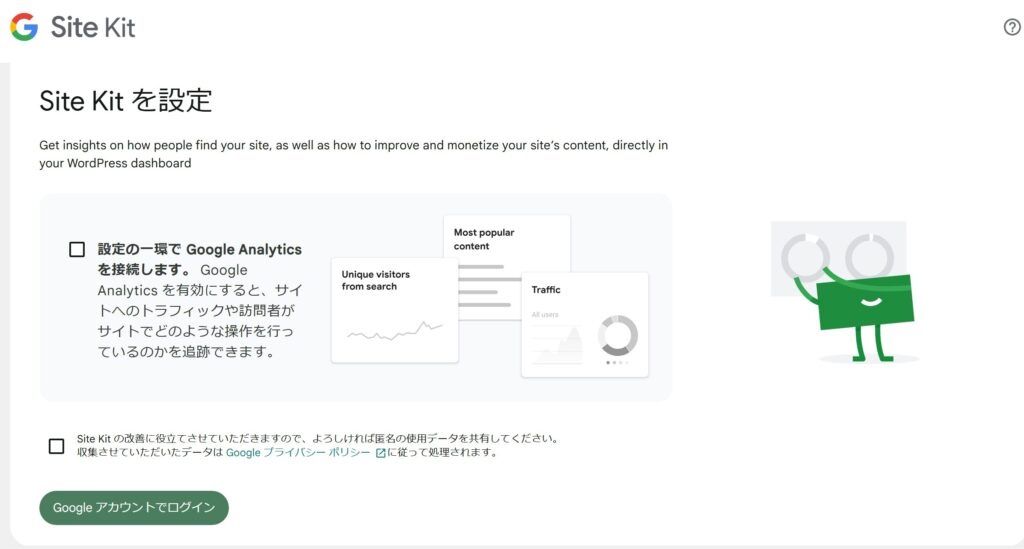
Task: Click the external link icon after ポリシー
Action: (x=380, y=453)
